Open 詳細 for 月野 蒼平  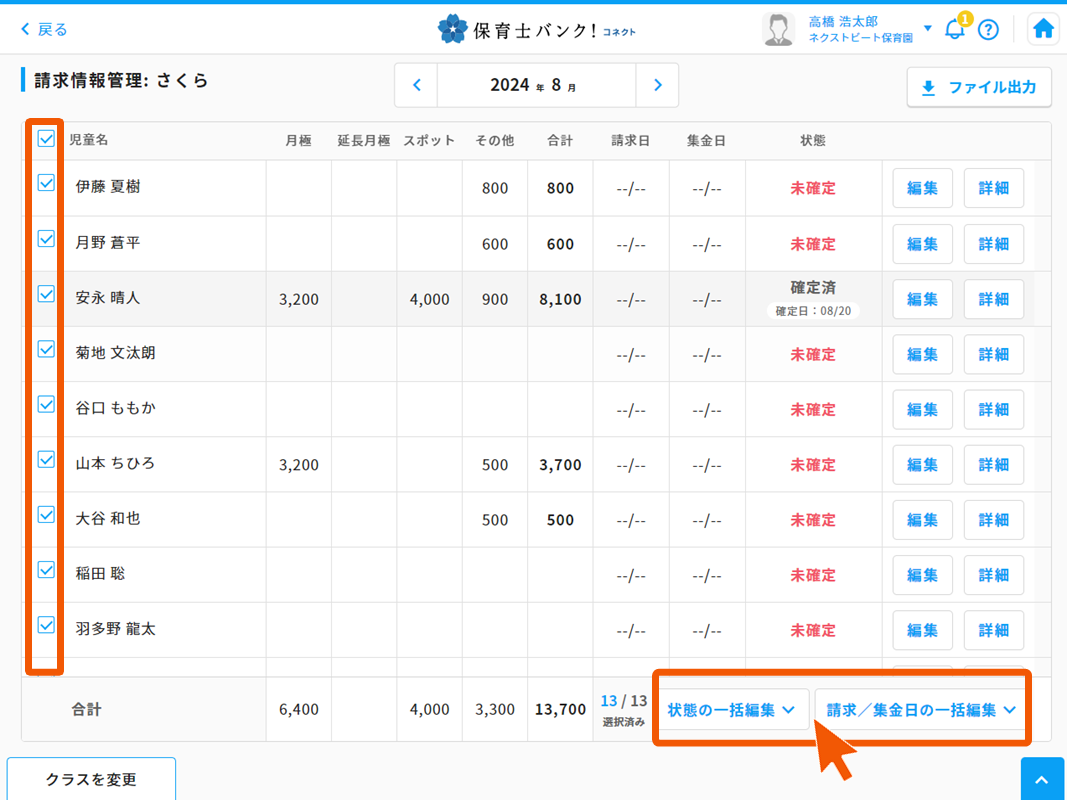point(993,244)
